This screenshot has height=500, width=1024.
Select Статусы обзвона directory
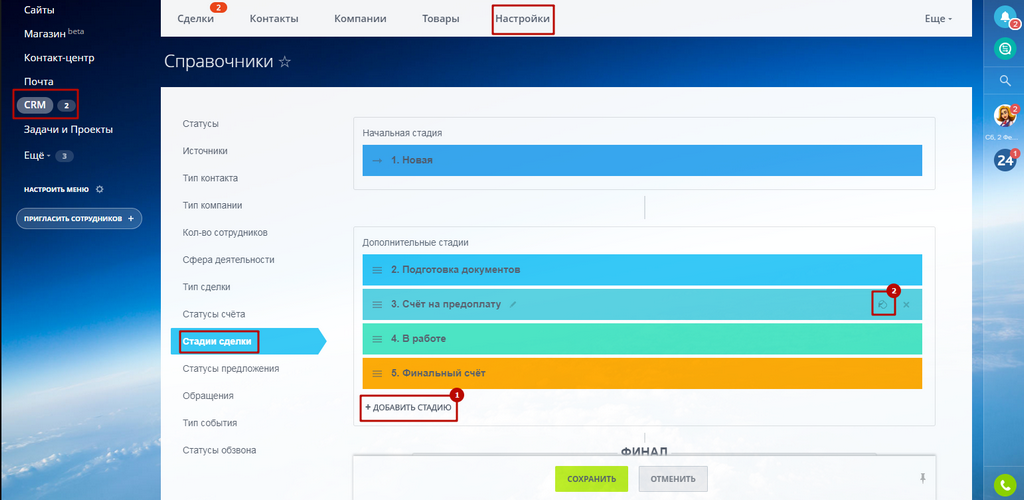coord(219,450)
